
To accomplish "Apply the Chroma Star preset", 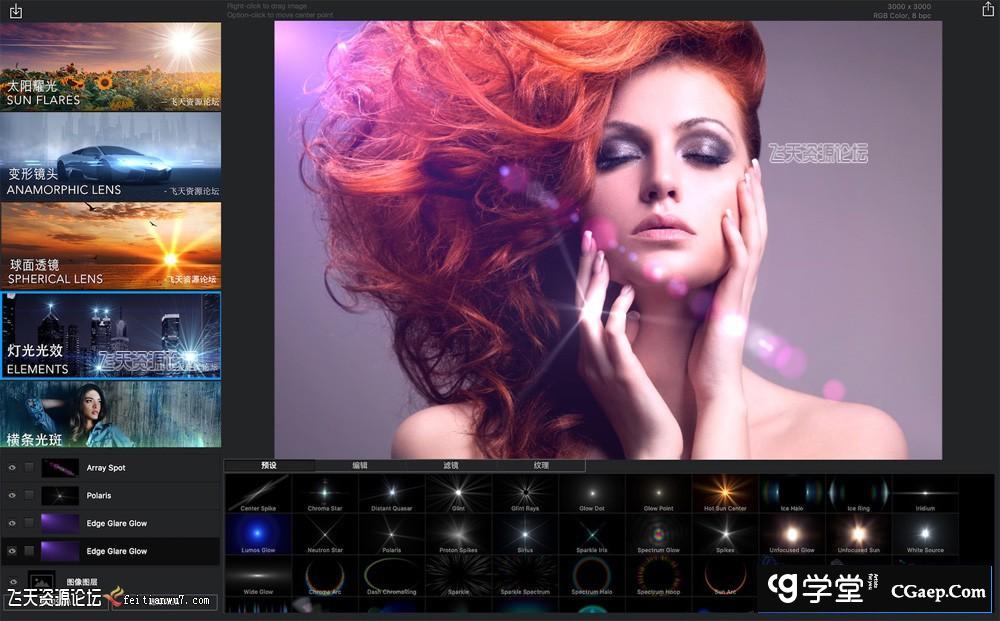I will coord(325,494).
